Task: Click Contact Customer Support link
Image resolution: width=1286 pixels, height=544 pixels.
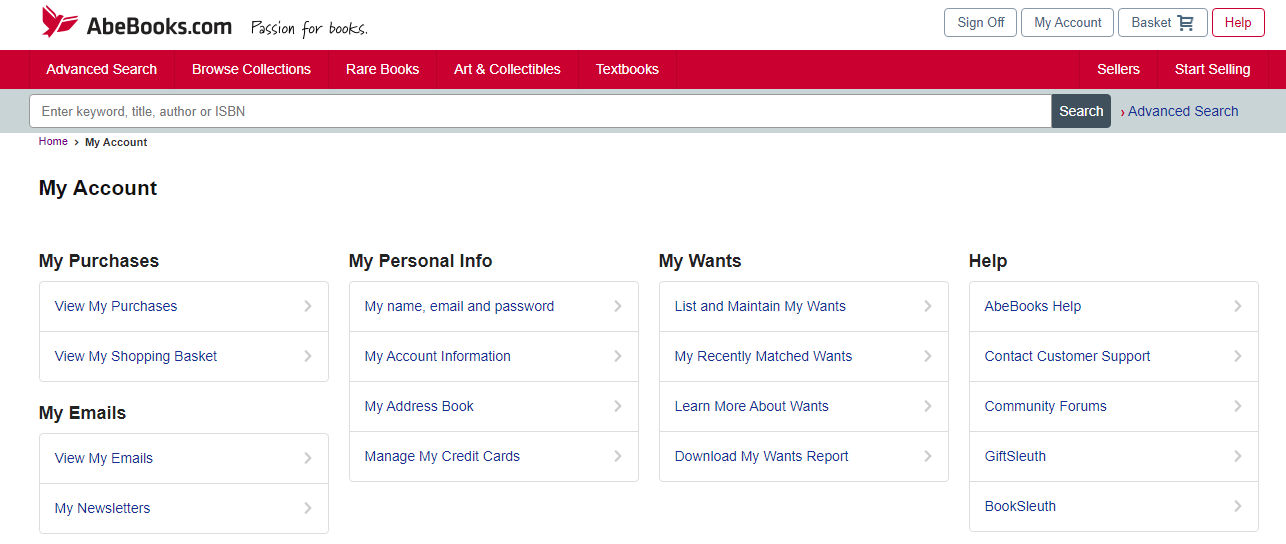Action: [1067, 356]
